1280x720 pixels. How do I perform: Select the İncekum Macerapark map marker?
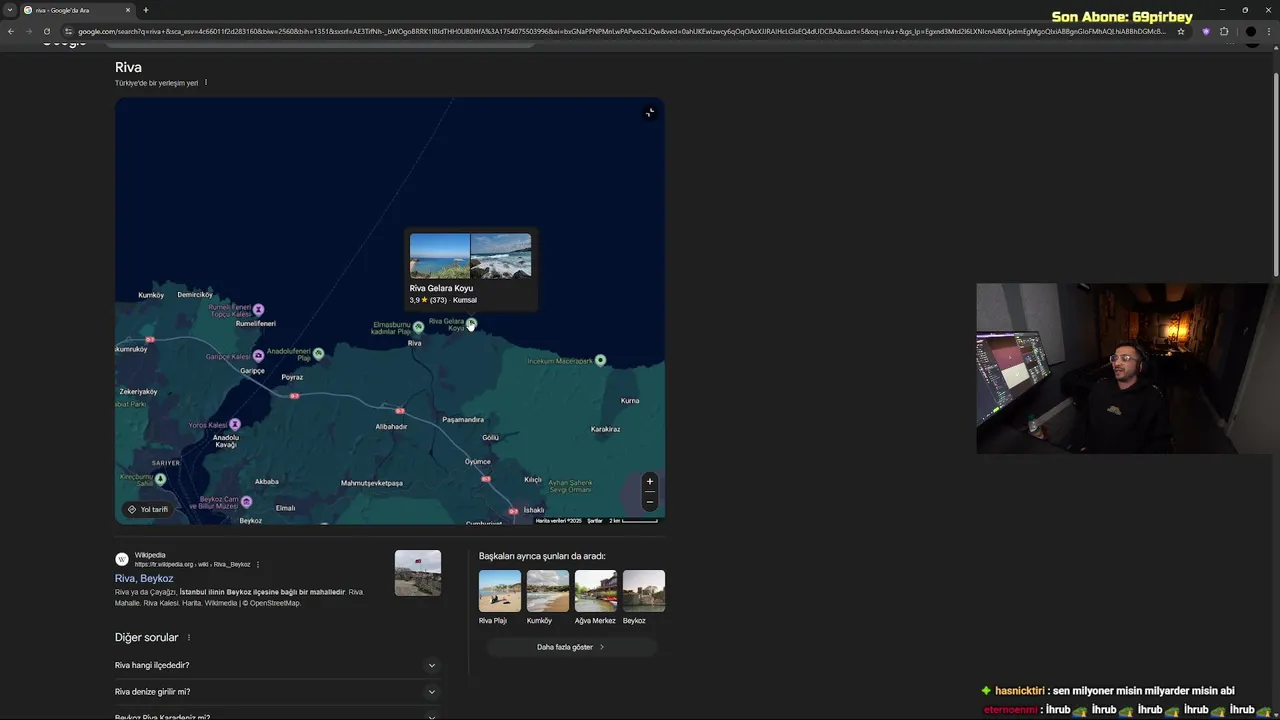click(600, 360)
